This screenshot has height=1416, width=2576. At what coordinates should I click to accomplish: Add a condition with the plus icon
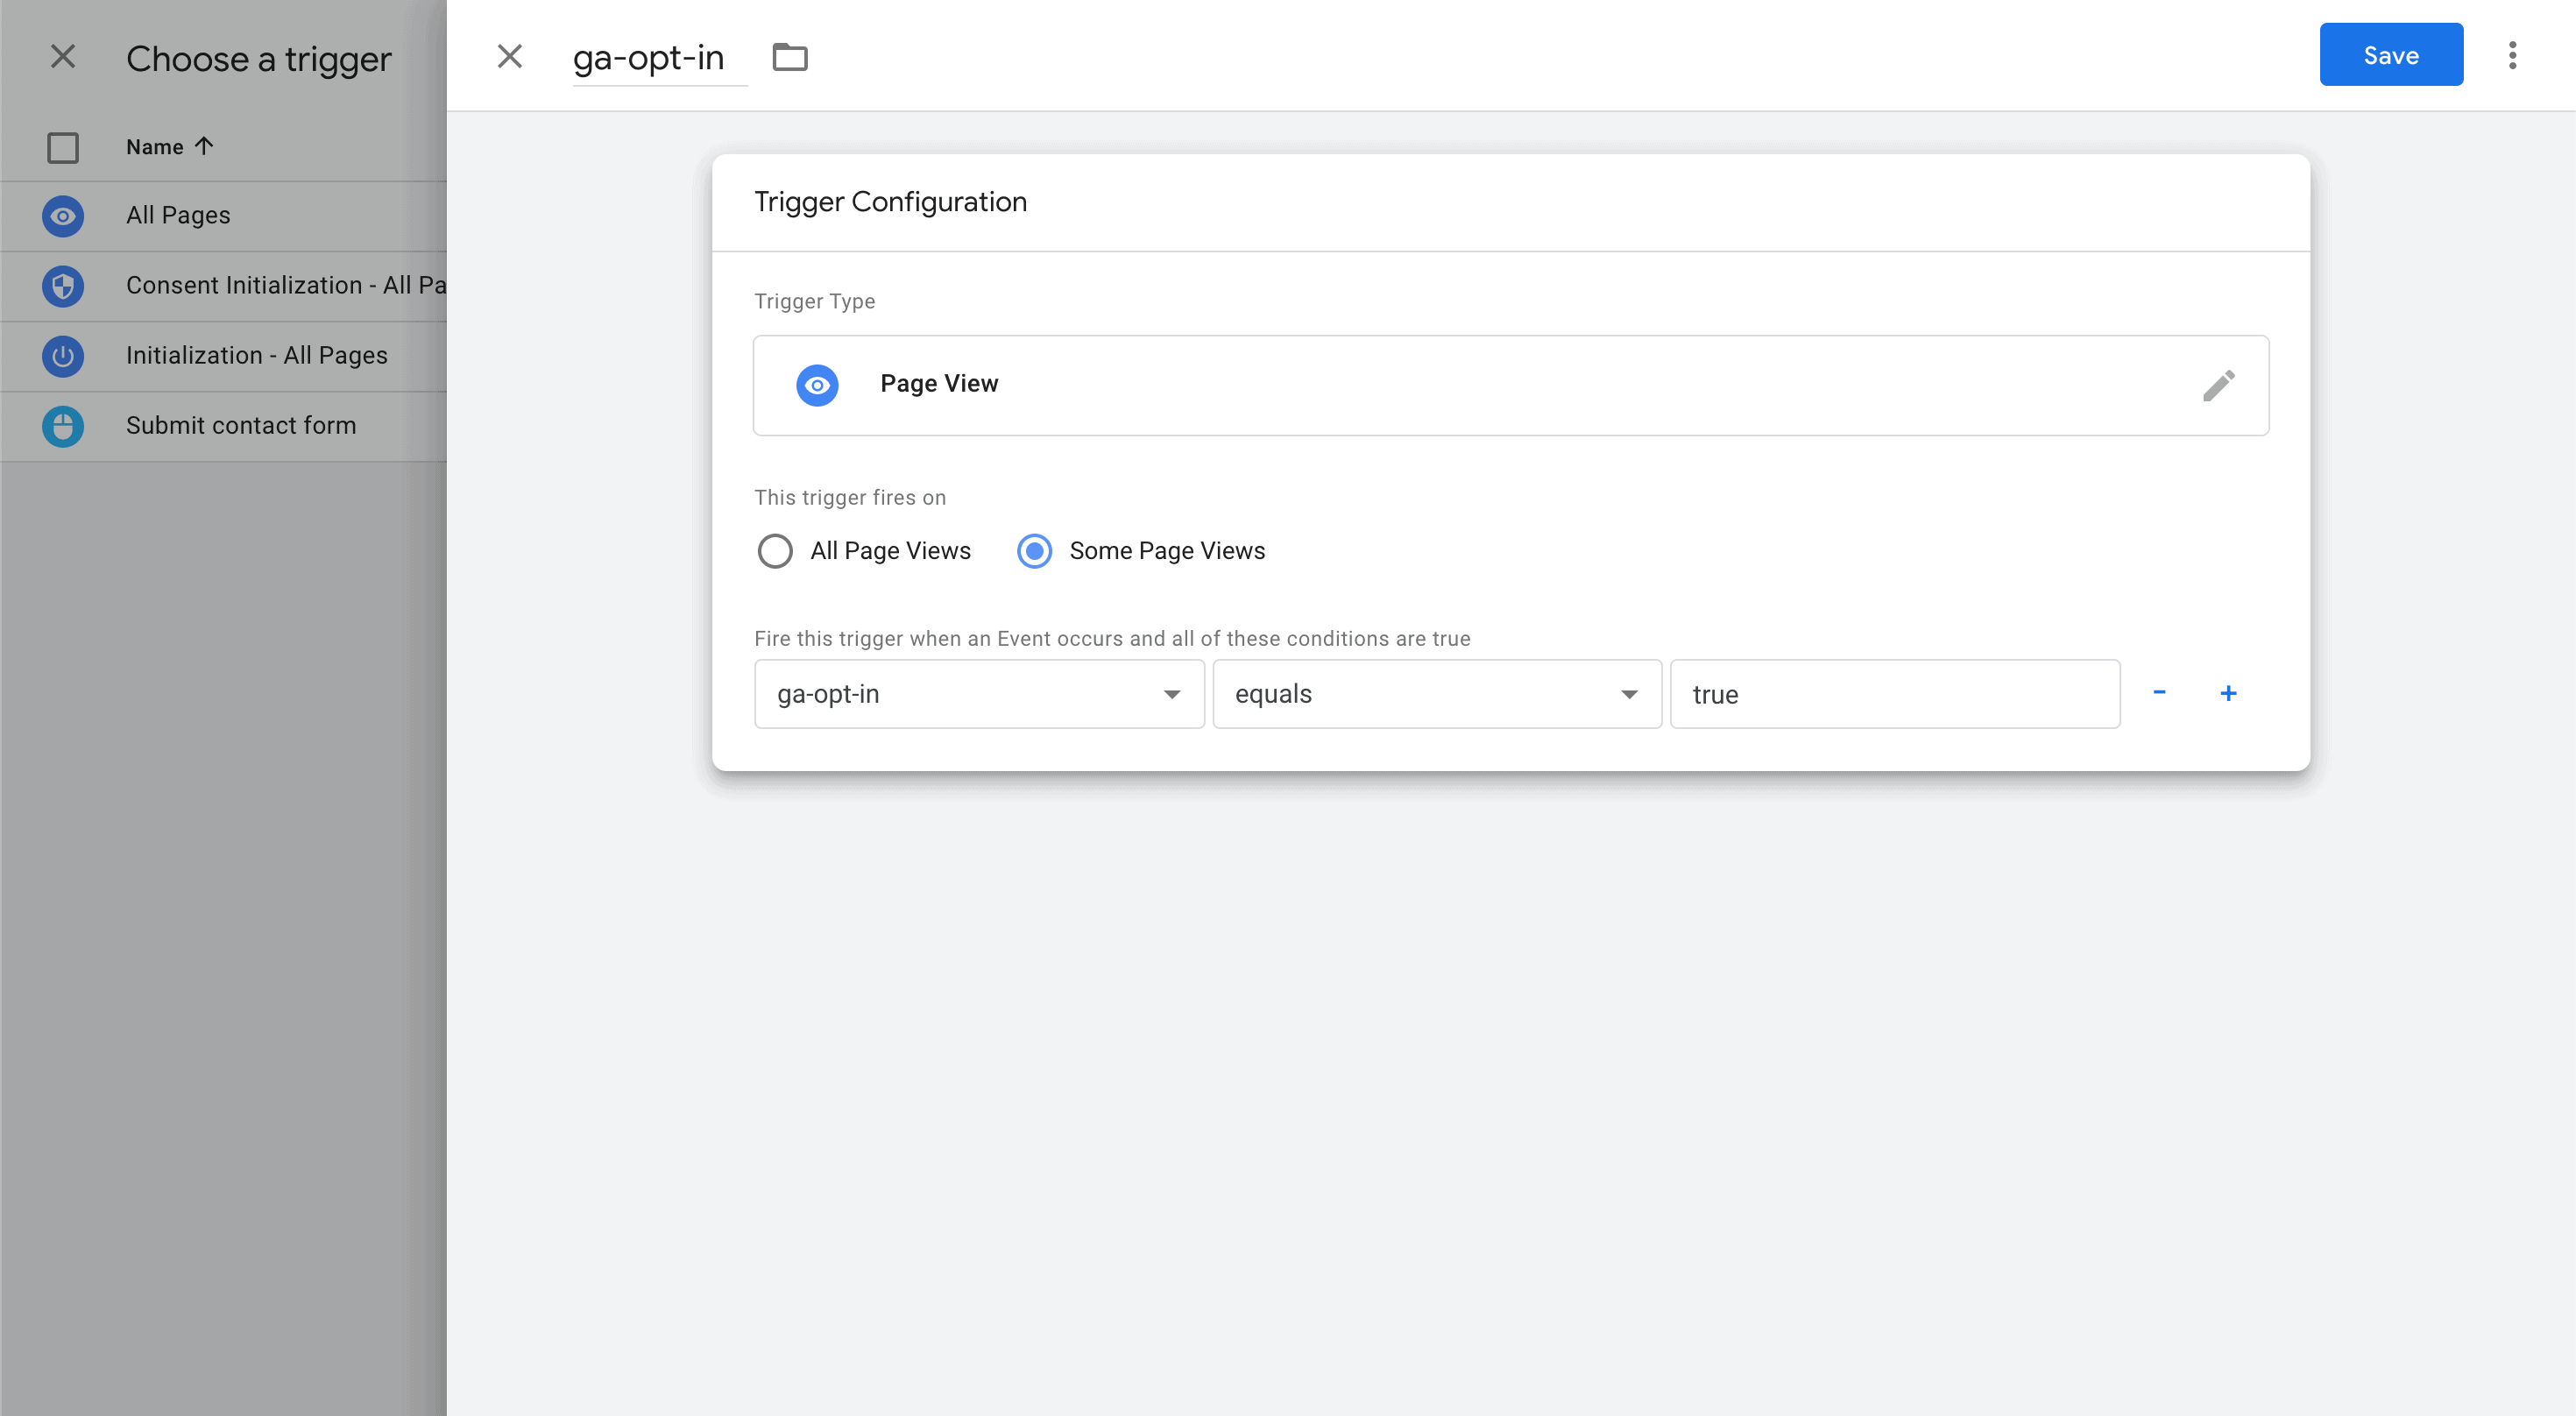coord(2227,693)
